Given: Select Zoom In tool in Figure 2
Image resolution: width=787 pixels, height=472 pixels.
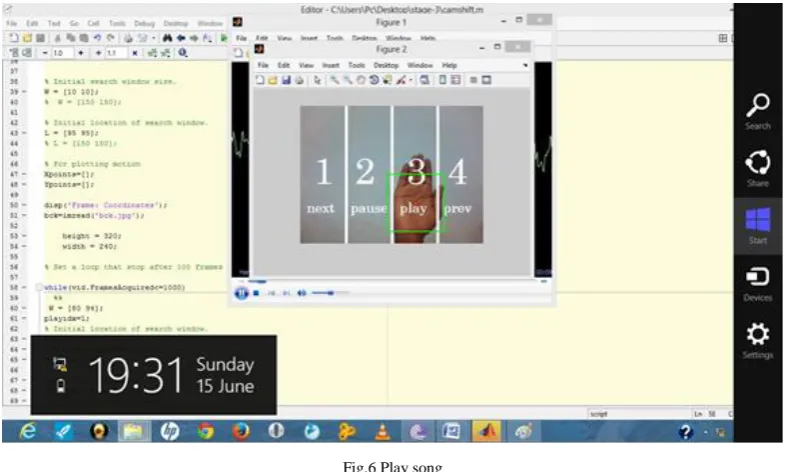Looking at the screenshot, I should [334, 80].
